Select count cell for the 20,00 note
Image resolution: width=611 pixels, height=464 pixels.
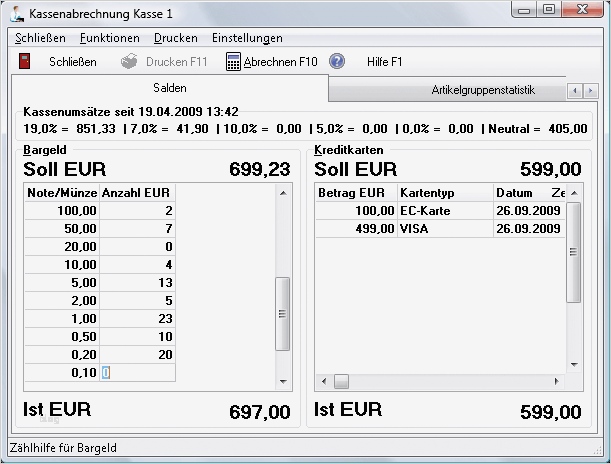click(137, 247)
